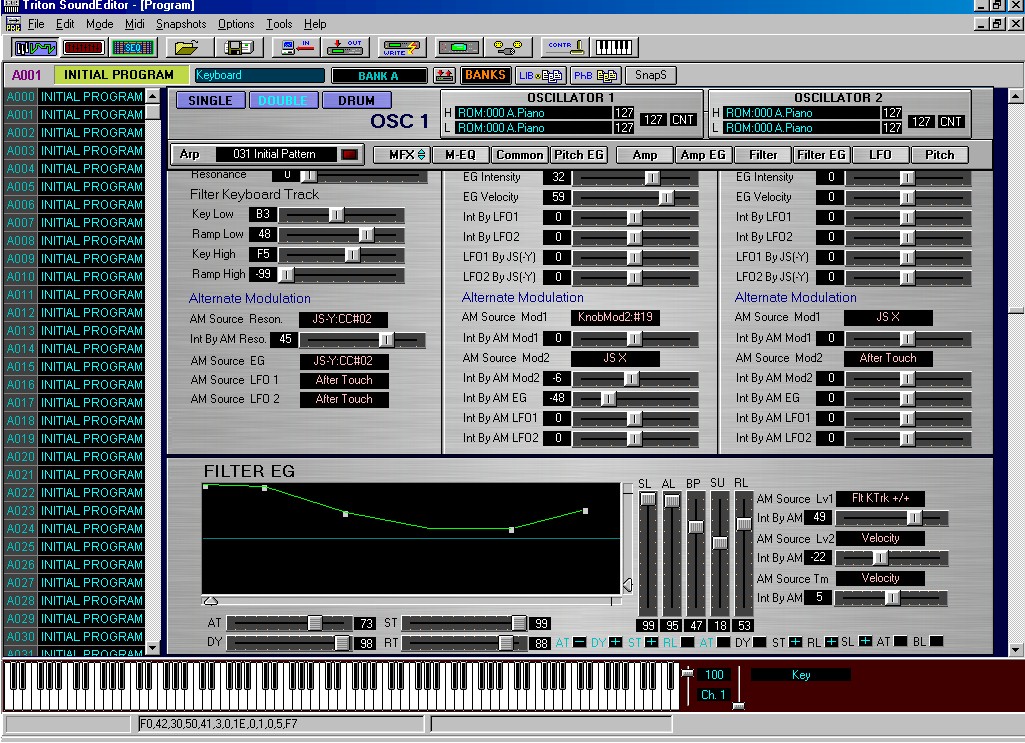Click the CONTR controller toolbar icon
The width and height of the screenshot is (1025, 743).
pyautogui.click(x=565, y=47)
